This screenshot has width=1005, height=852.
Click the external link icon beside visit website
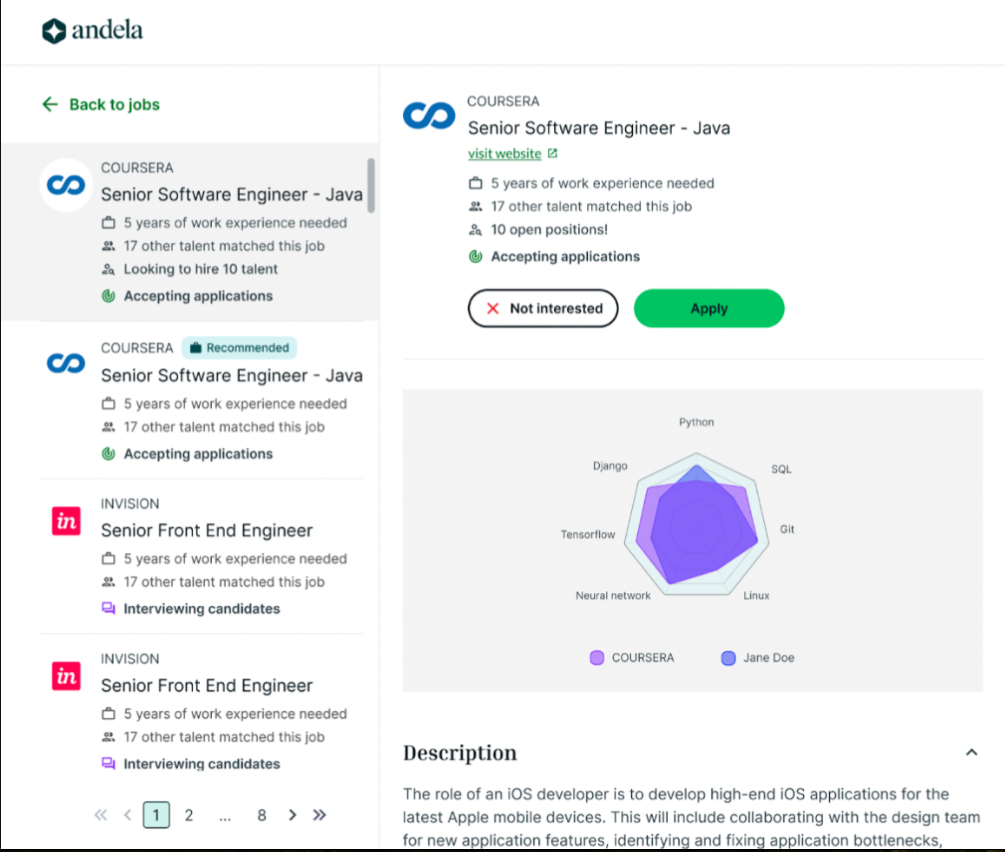552,153
